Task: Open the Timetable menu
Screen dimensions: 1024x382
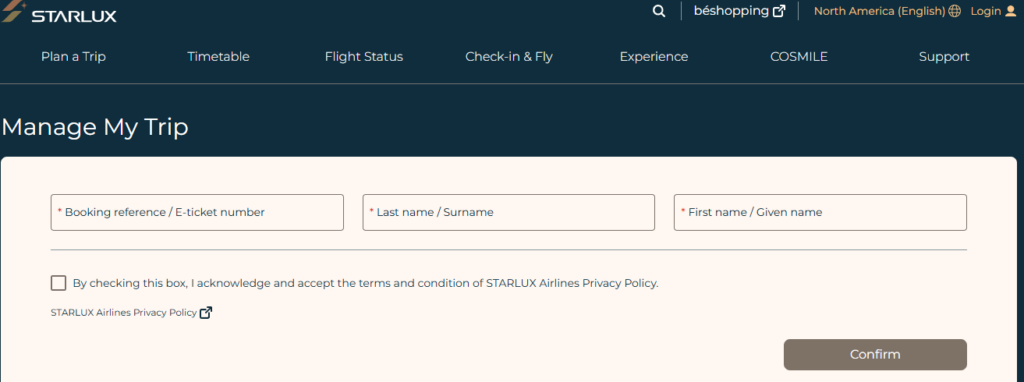Action: (x=218, y=57)
